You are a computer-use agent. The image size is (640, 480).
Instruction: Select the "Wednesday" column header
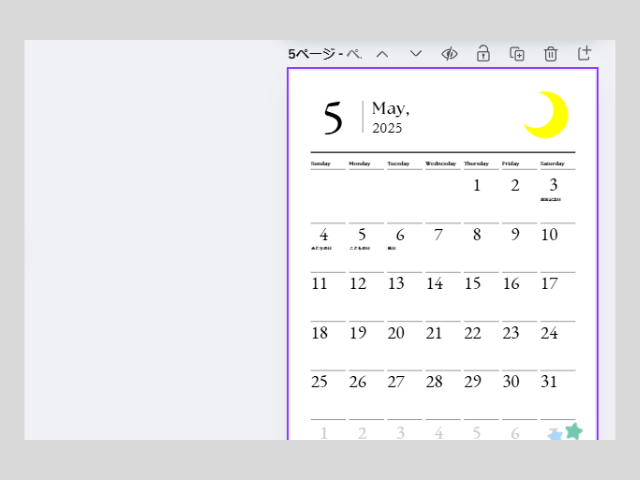[440, 163]
